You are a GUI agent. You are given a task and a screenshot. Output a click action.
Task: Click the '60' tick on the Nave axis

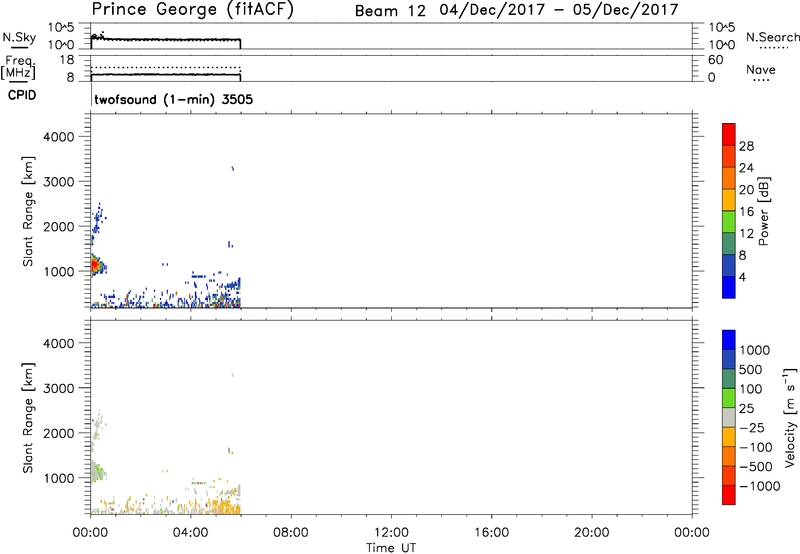pos(715,60)
